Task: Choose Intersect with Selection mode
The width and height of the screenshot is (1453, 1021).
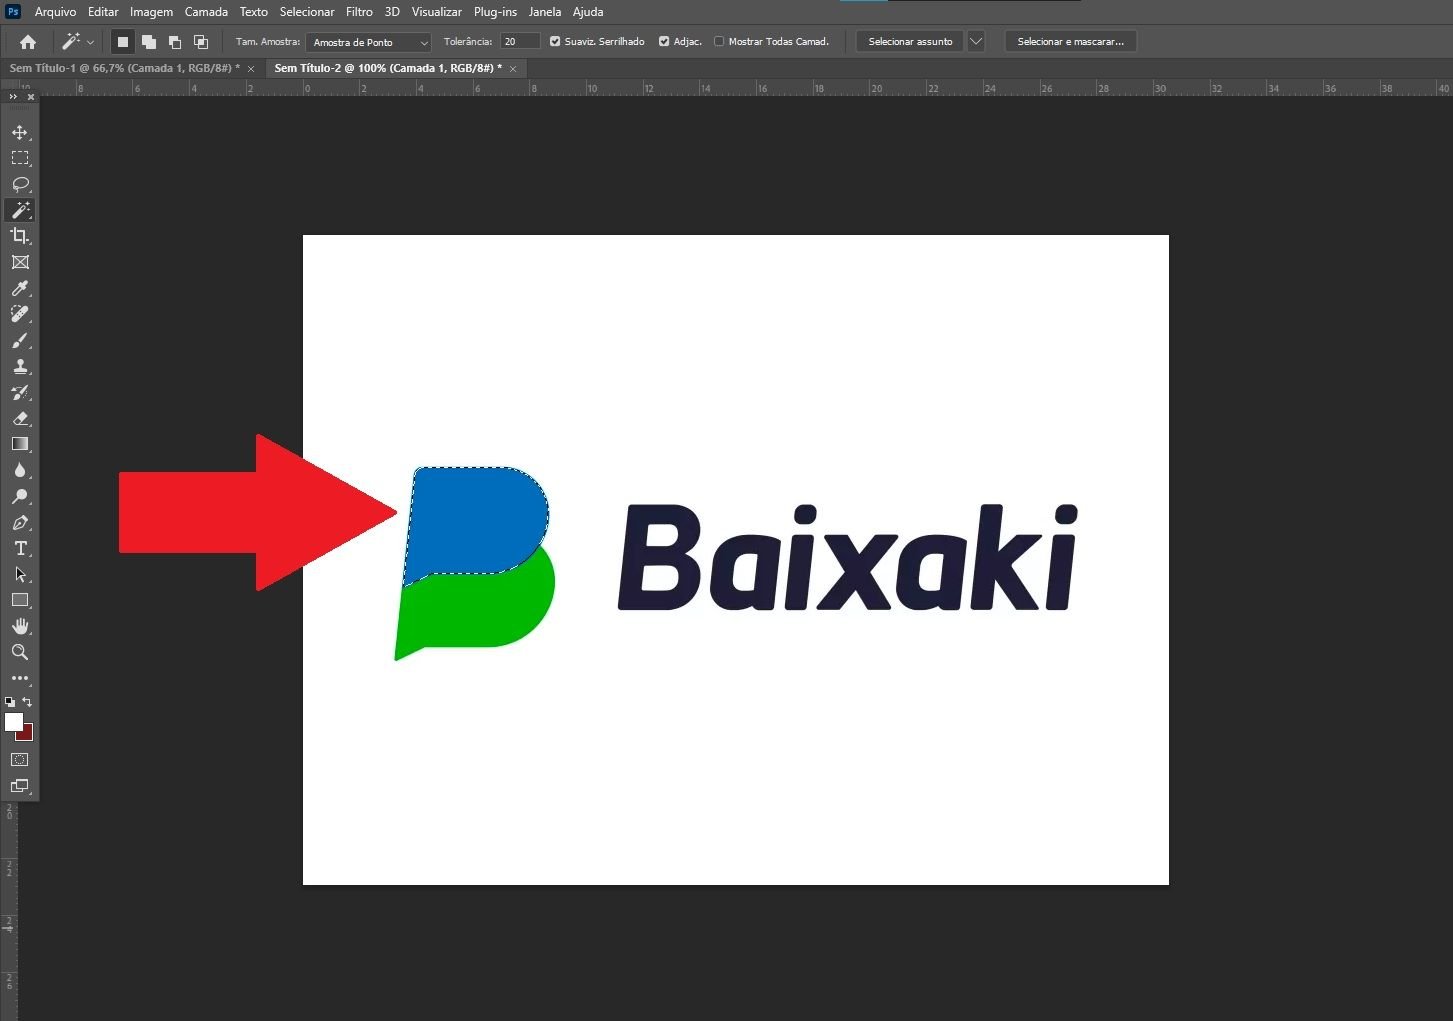Action: point(201,42)
